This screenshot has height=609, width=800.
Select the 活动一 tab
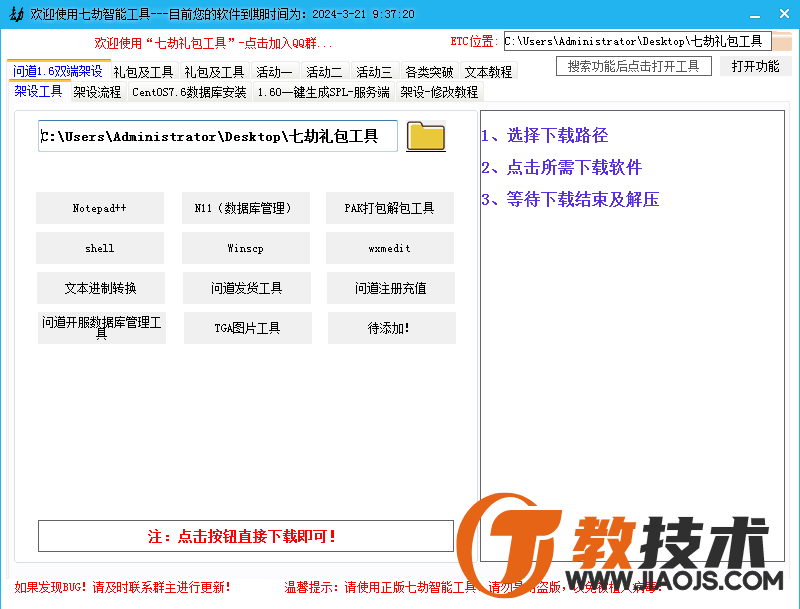274,71
